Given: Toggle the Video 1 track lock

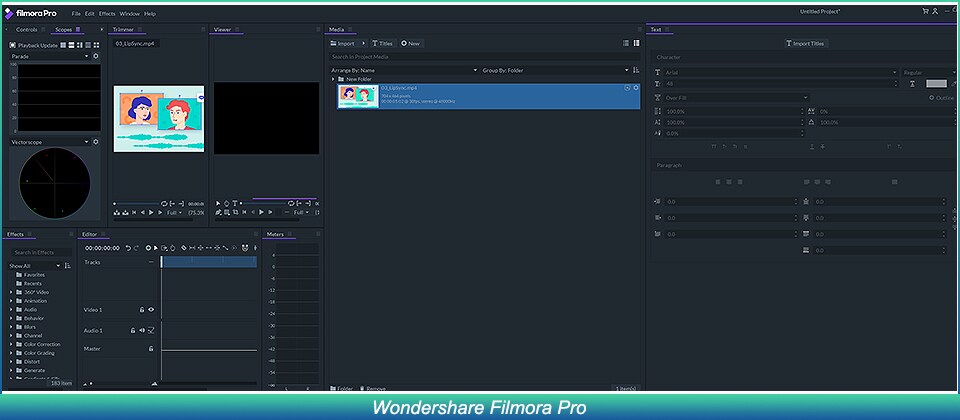Looking at the screenshot, I should [x=141, y=310].
